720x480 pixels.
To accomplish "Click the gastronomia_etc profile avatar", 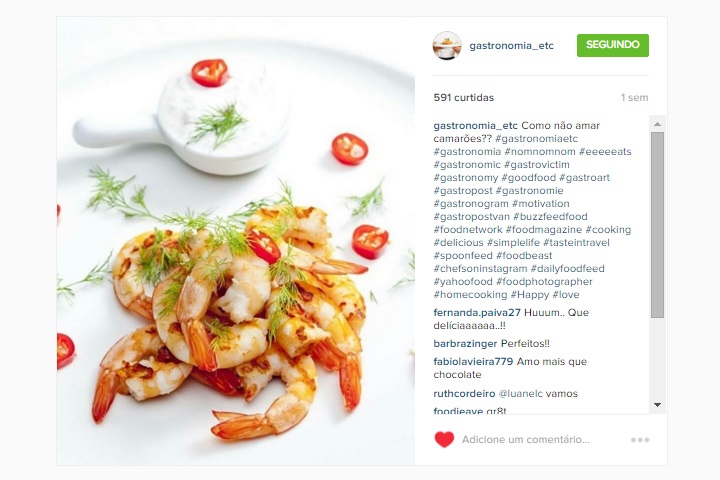I will [447, 45].
